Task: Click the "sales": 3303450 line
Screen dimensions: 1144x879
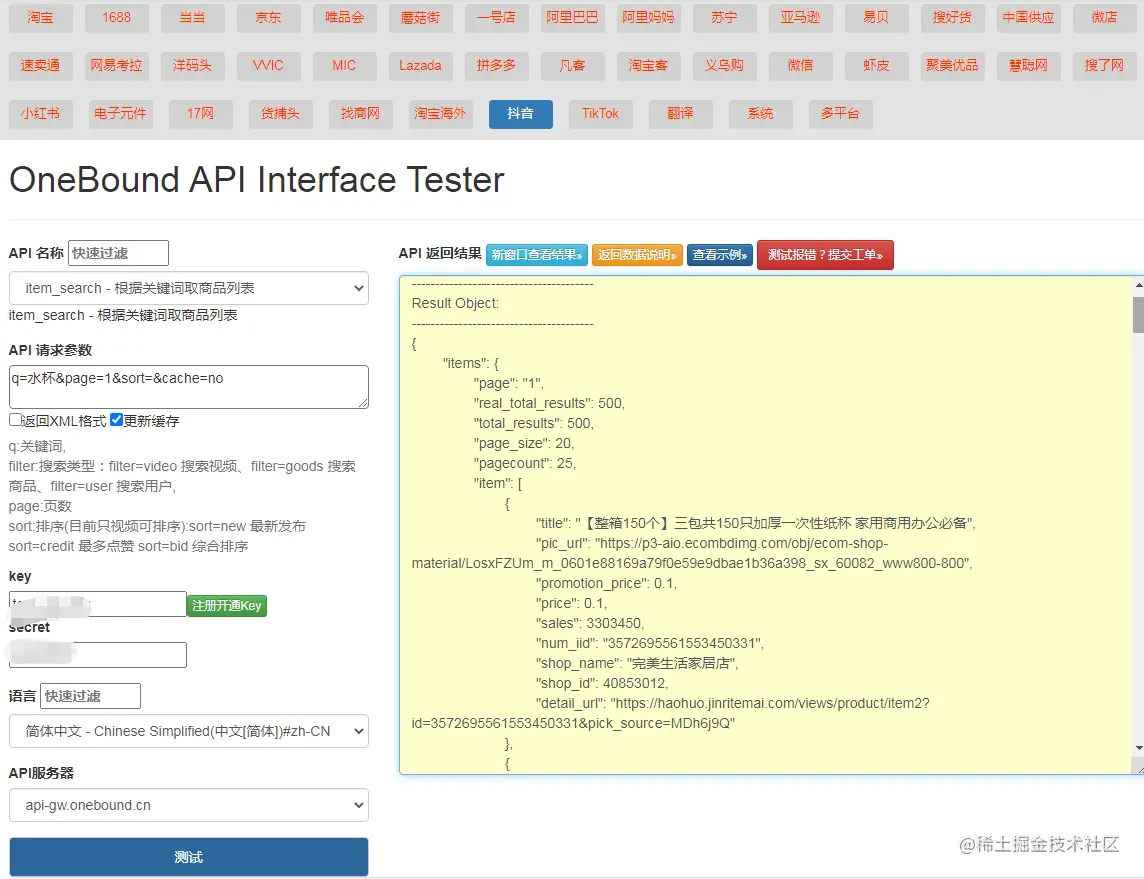Action: click(590, 623)
